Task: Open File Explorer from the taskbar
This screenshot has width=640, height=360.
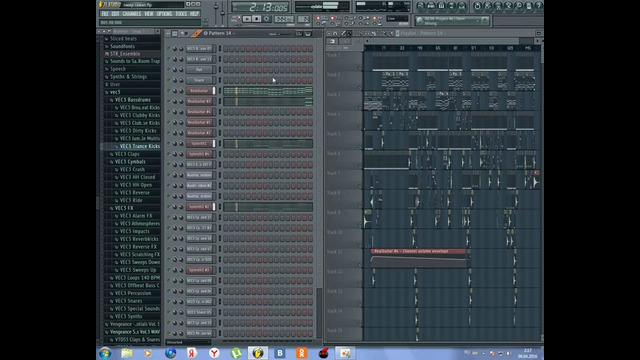Action: click(127, 353)
